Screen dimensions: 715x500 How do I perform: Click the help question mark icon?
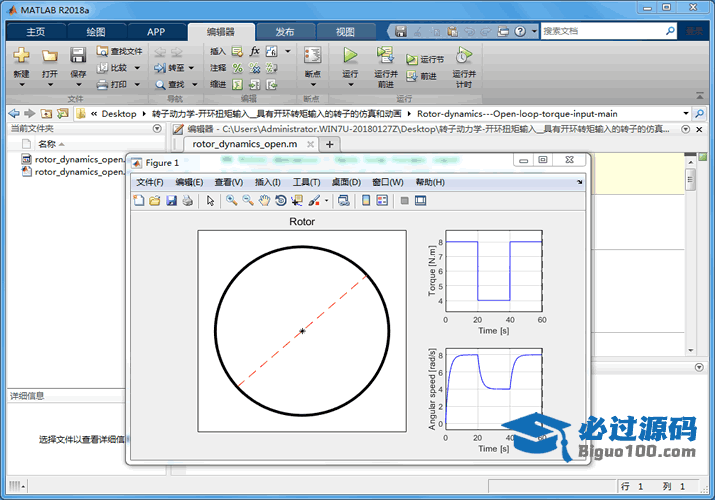pyautogui.click(x=520, y=31)
